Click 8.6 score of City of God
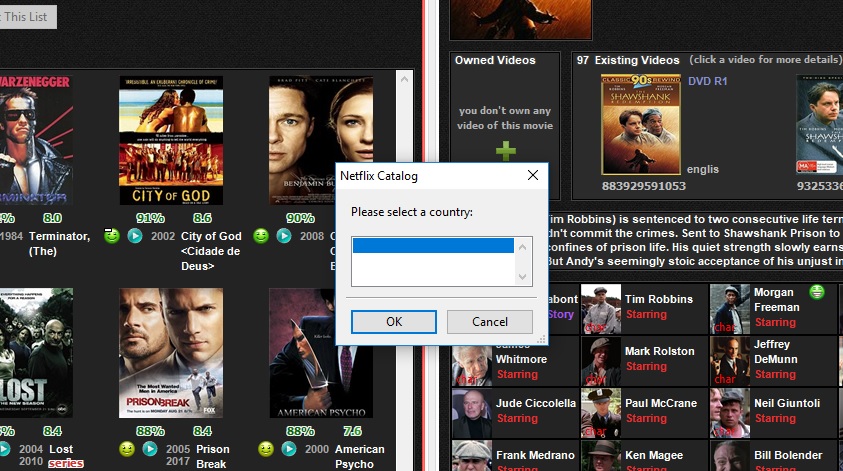 pyautogui.click(x=202, y=218)
